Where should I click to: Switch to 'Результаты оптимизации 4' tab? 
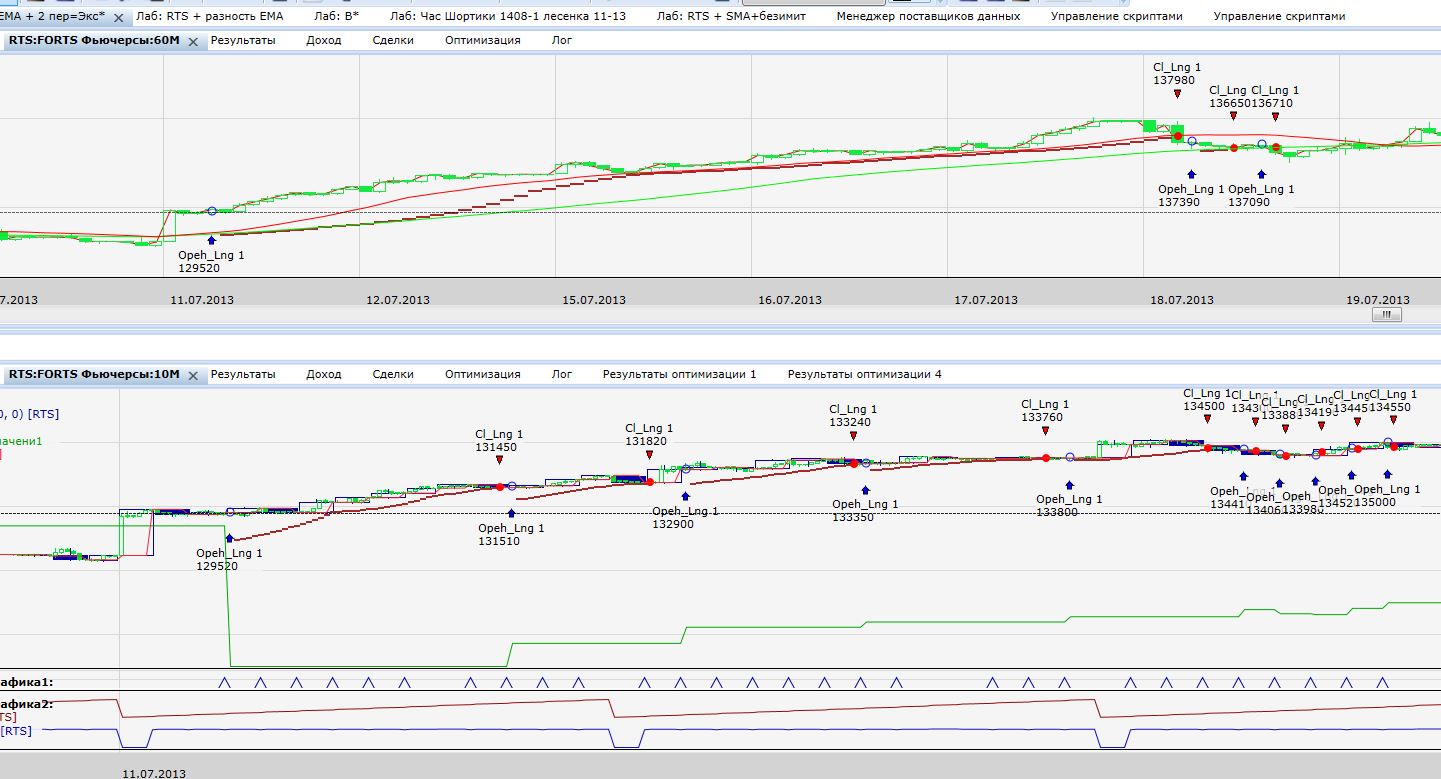[x=864, y=374]
